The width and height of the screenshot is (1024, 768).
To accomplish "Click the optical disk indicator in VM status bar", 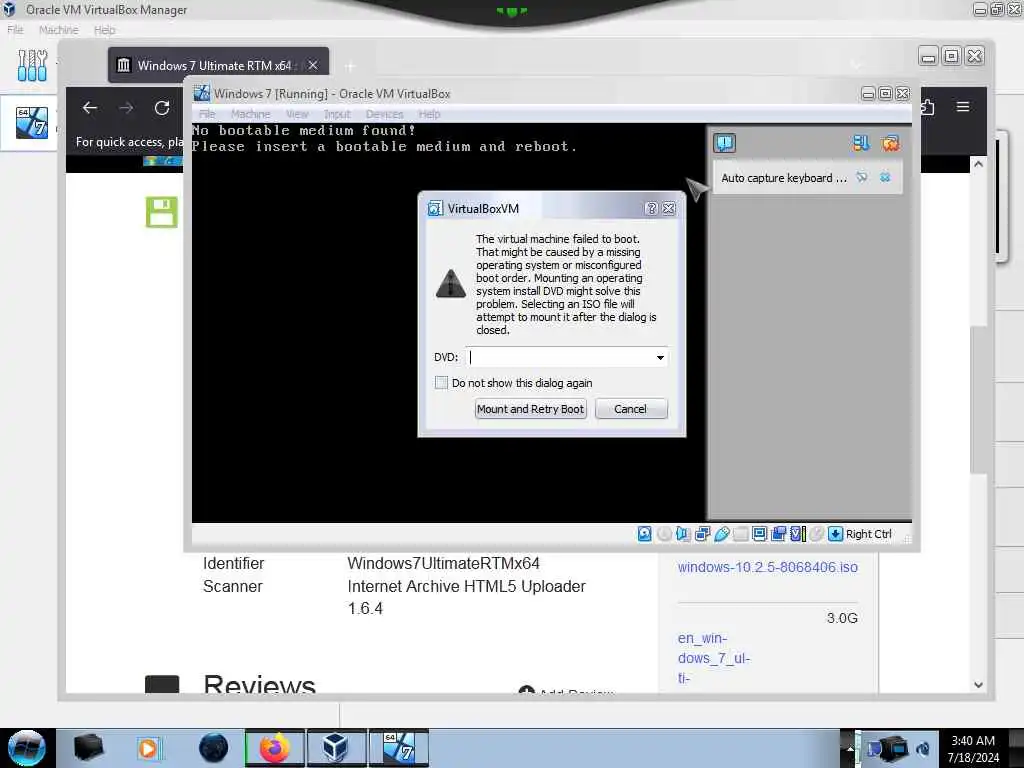I will pos(664,534).
